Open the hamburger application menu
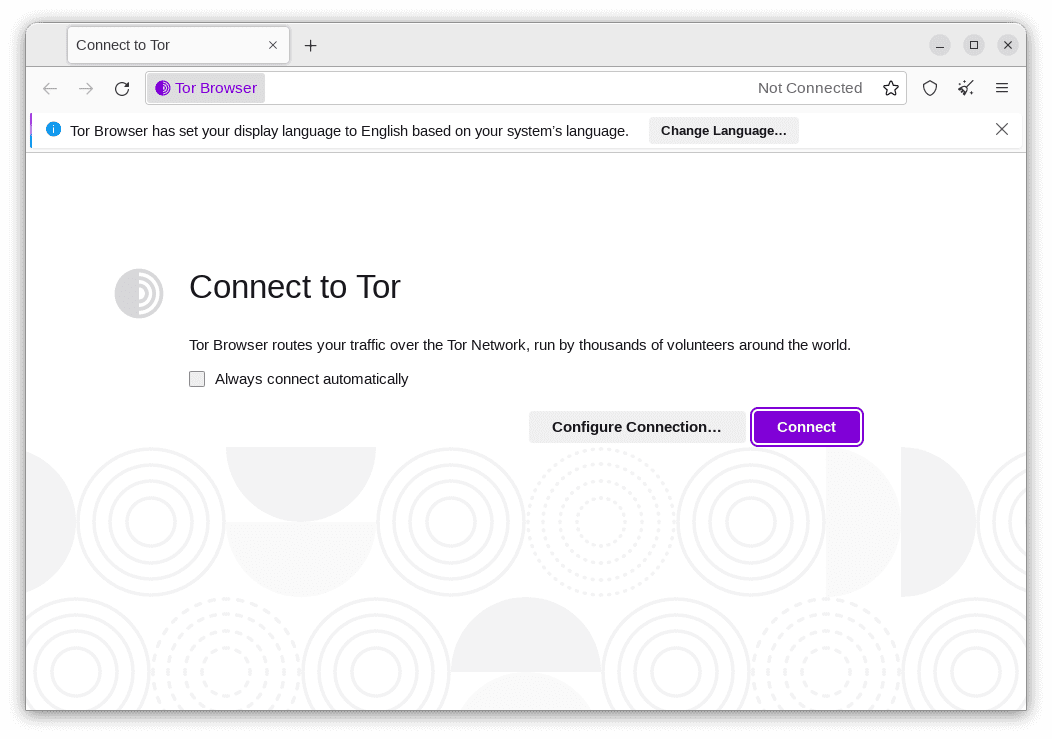Screen dimensions: 1052x739 1002,88
